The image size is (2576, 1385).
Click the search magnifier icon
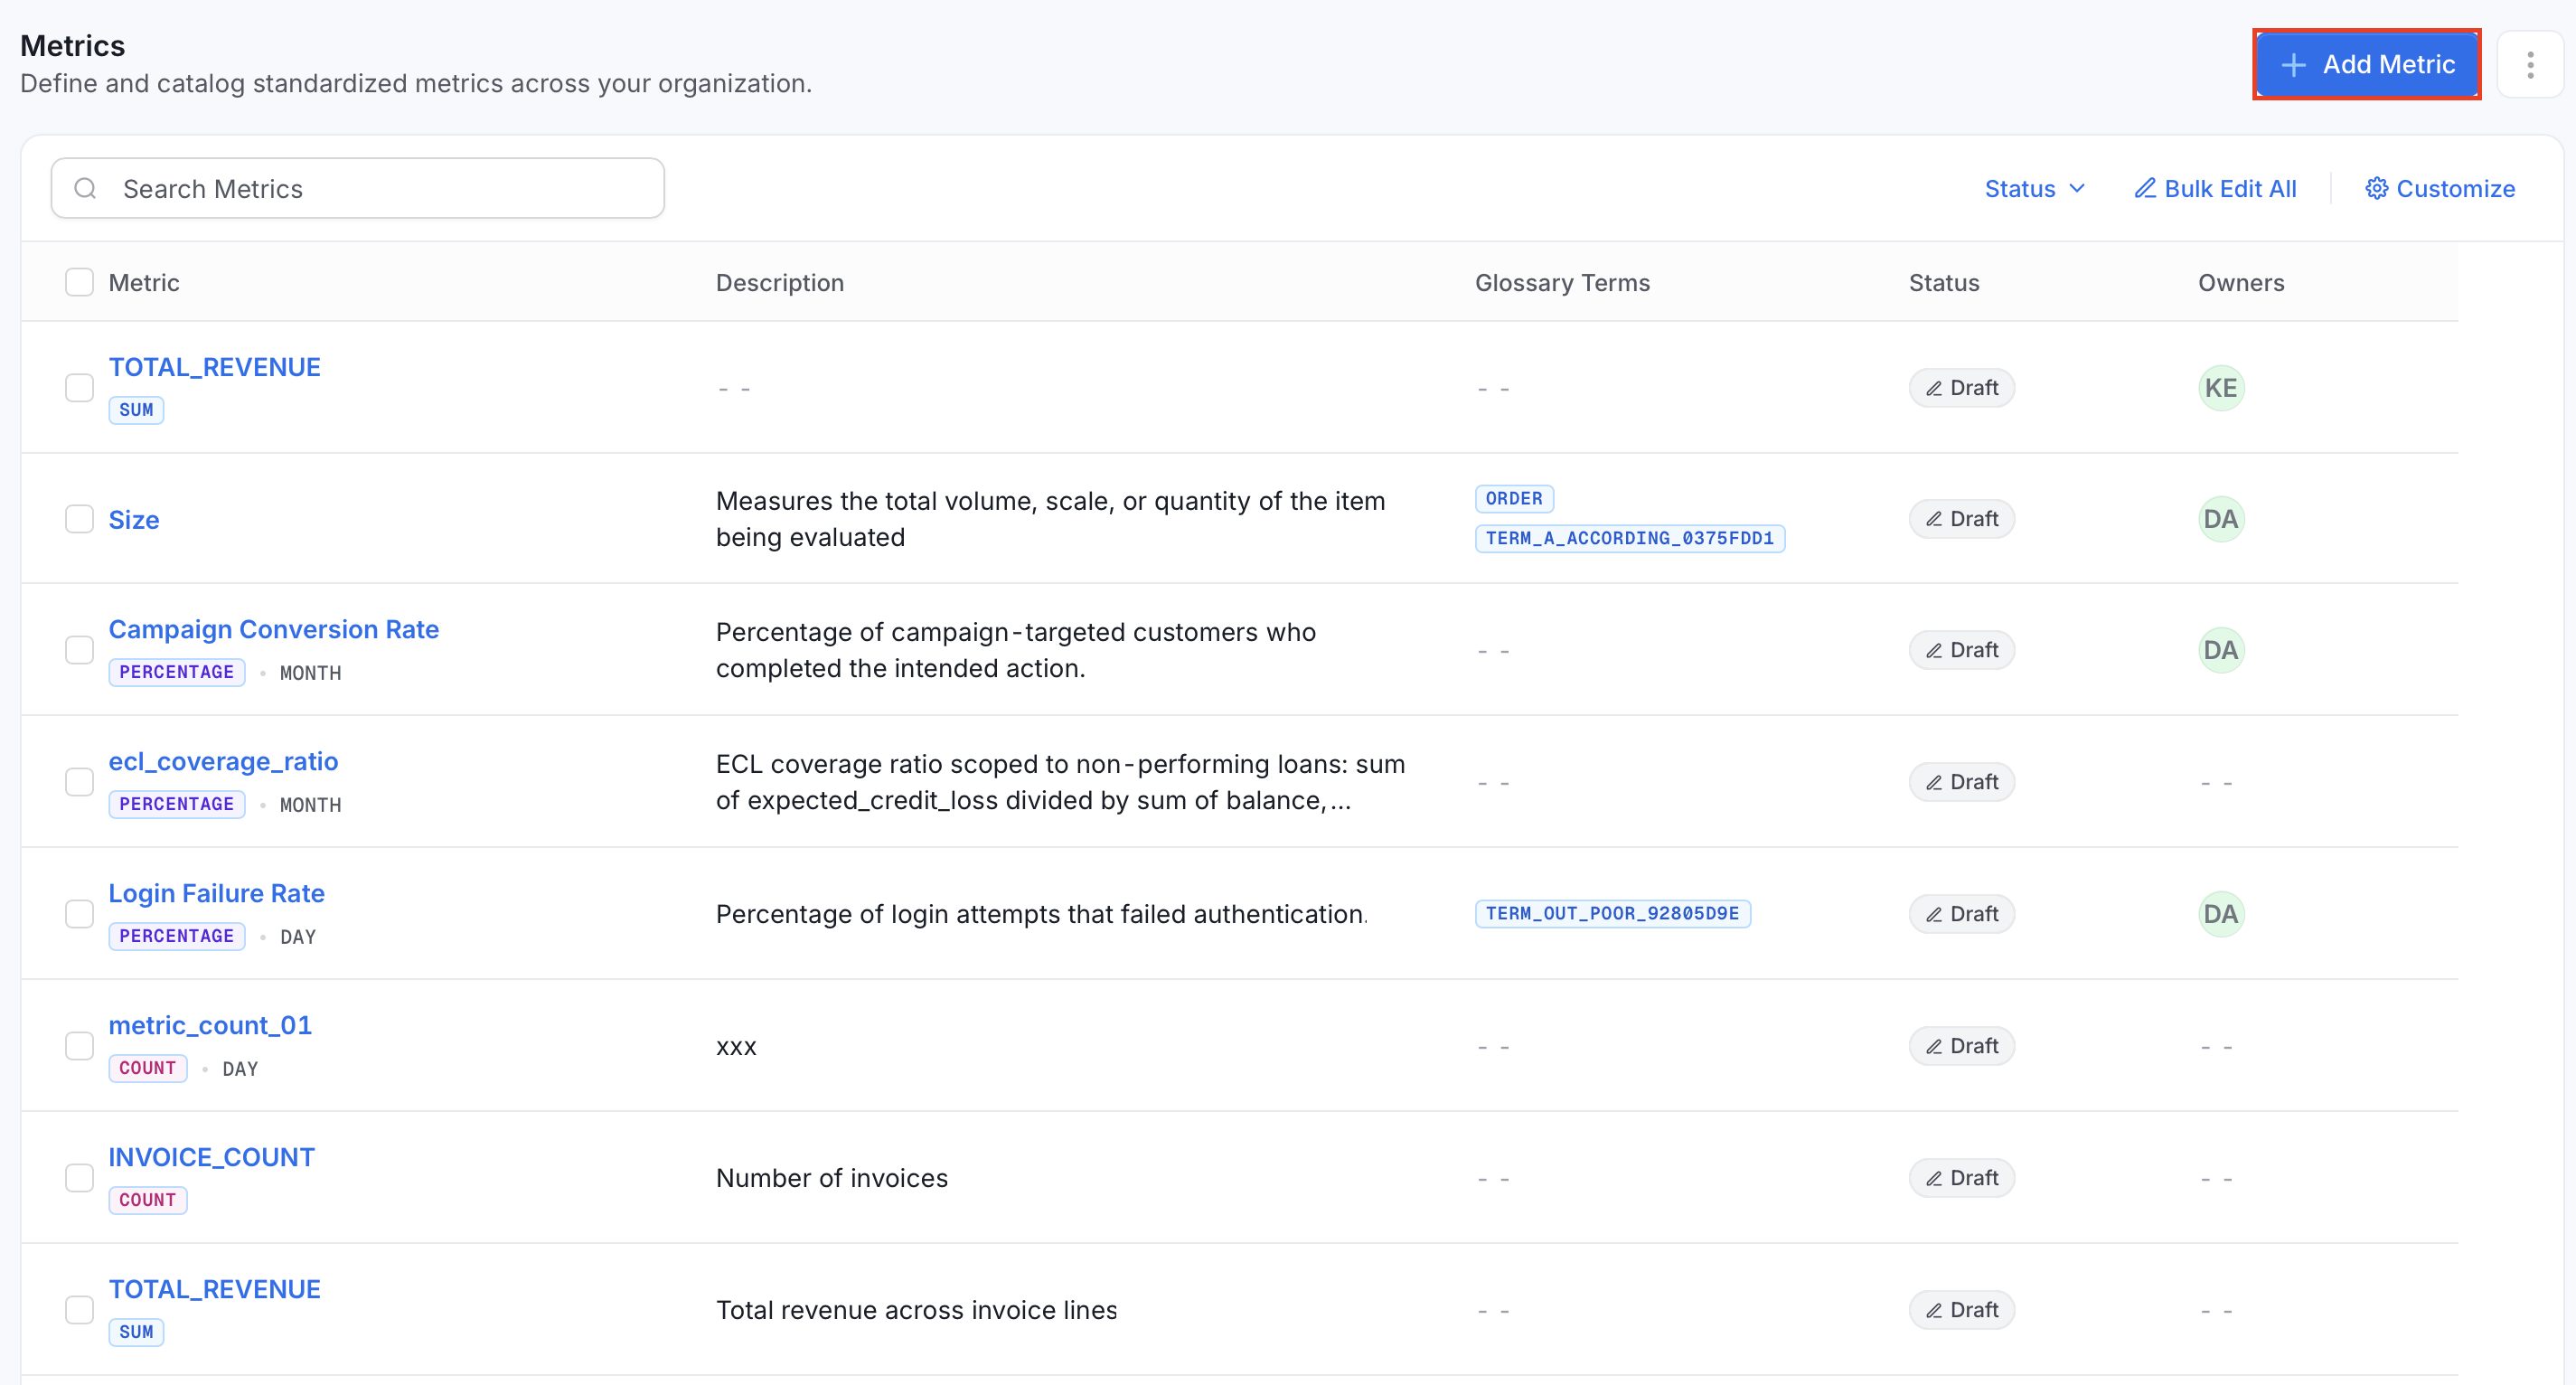(x=86, y=188)
